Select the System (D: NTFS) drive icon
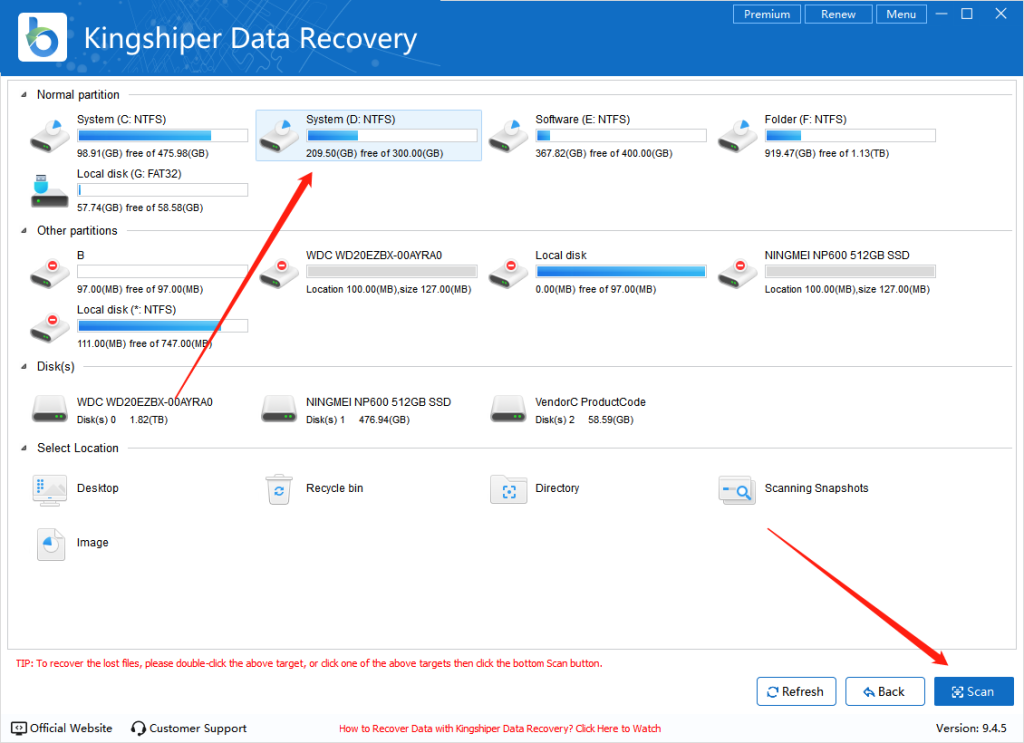The image size is (1024, 743). [279, 136]
